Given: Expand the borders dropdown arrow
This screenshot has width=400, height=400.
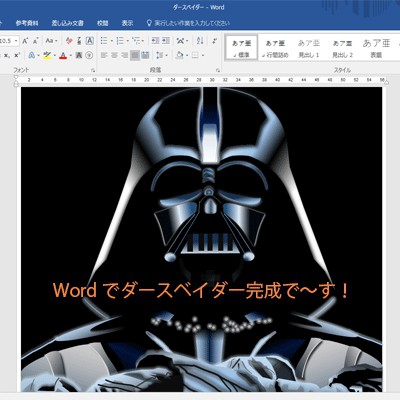Looking at the screenshot, I should (203, 56).
